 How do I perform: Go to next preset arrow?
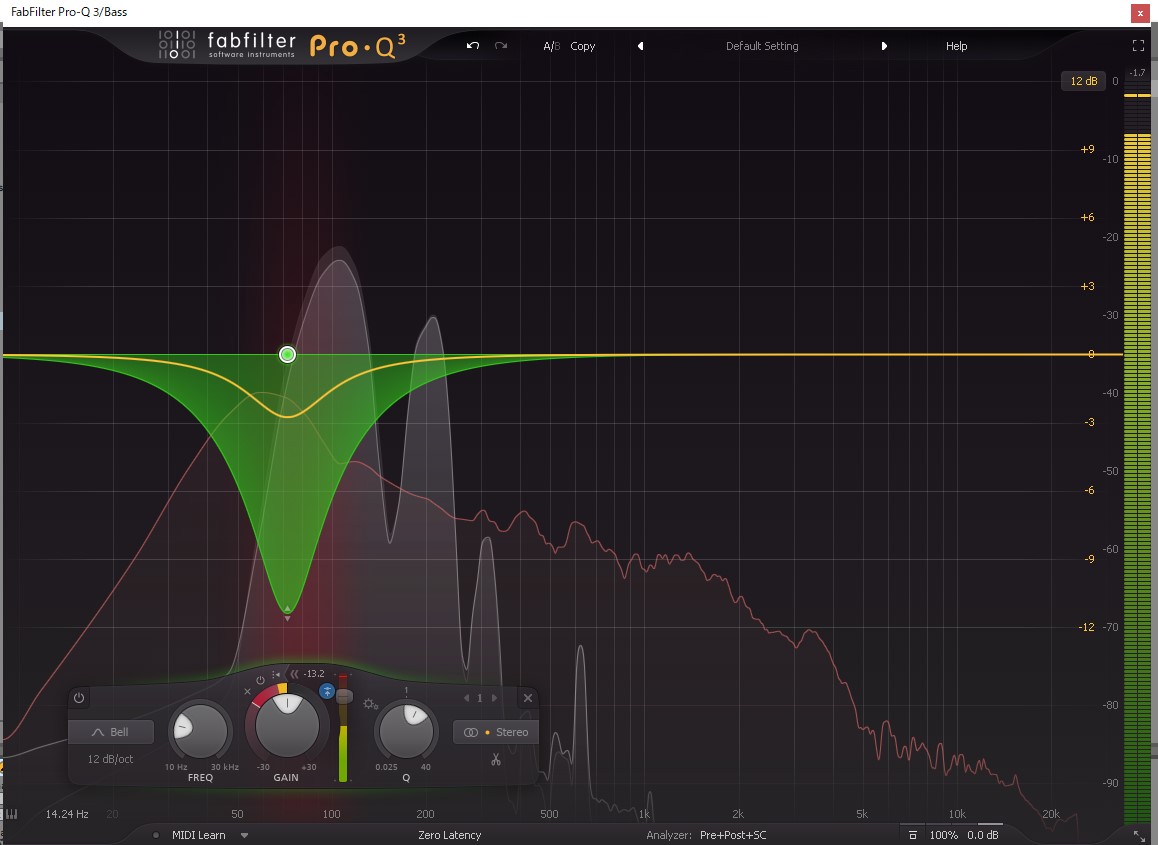(x=884, y=46)
